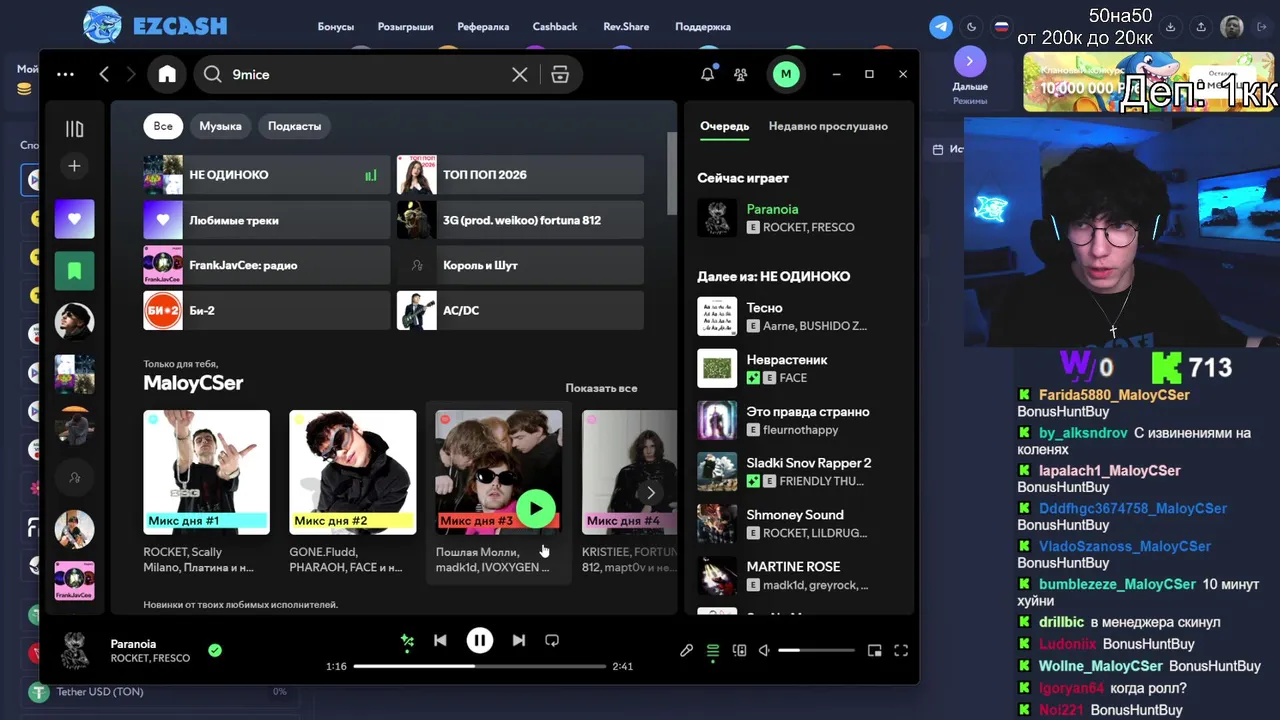Open 3G (prod. weikoo) fortuna 812

(520, 220)
